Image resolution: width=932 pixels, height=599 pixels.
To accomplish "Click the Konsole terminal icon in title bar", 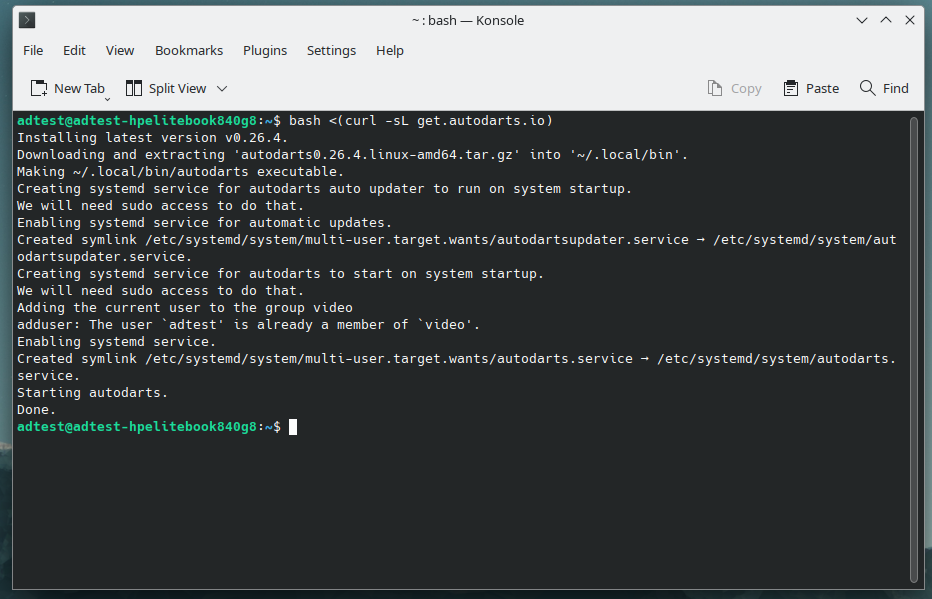I will coord(27,20).
